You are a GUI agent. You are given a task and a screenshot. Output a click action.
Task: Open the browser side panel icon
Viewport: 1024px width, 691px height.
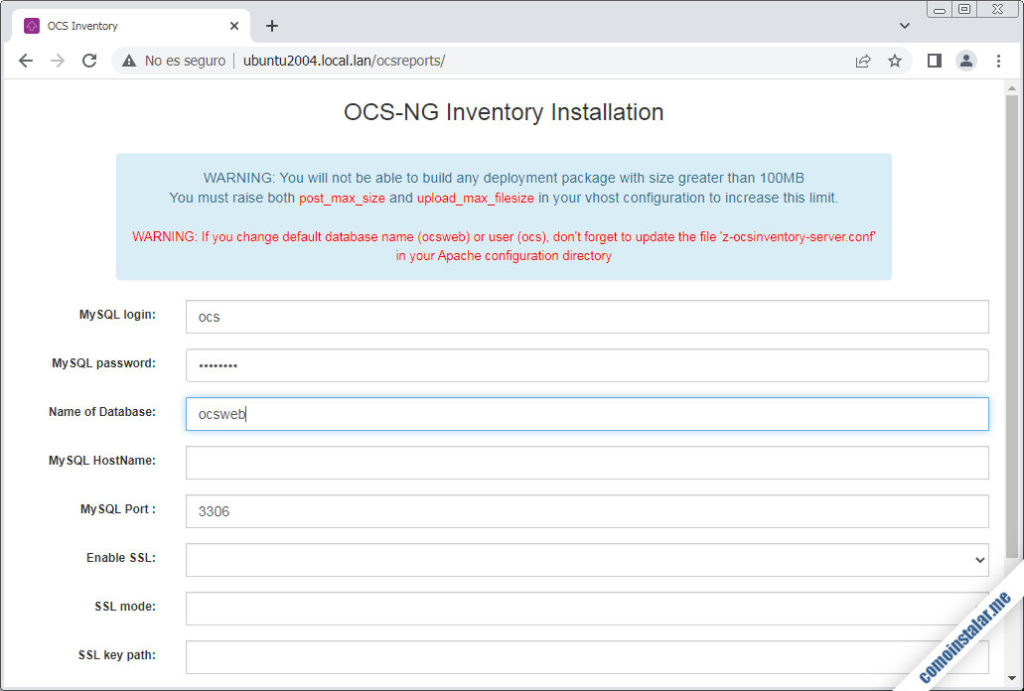(x=933, y=60)
